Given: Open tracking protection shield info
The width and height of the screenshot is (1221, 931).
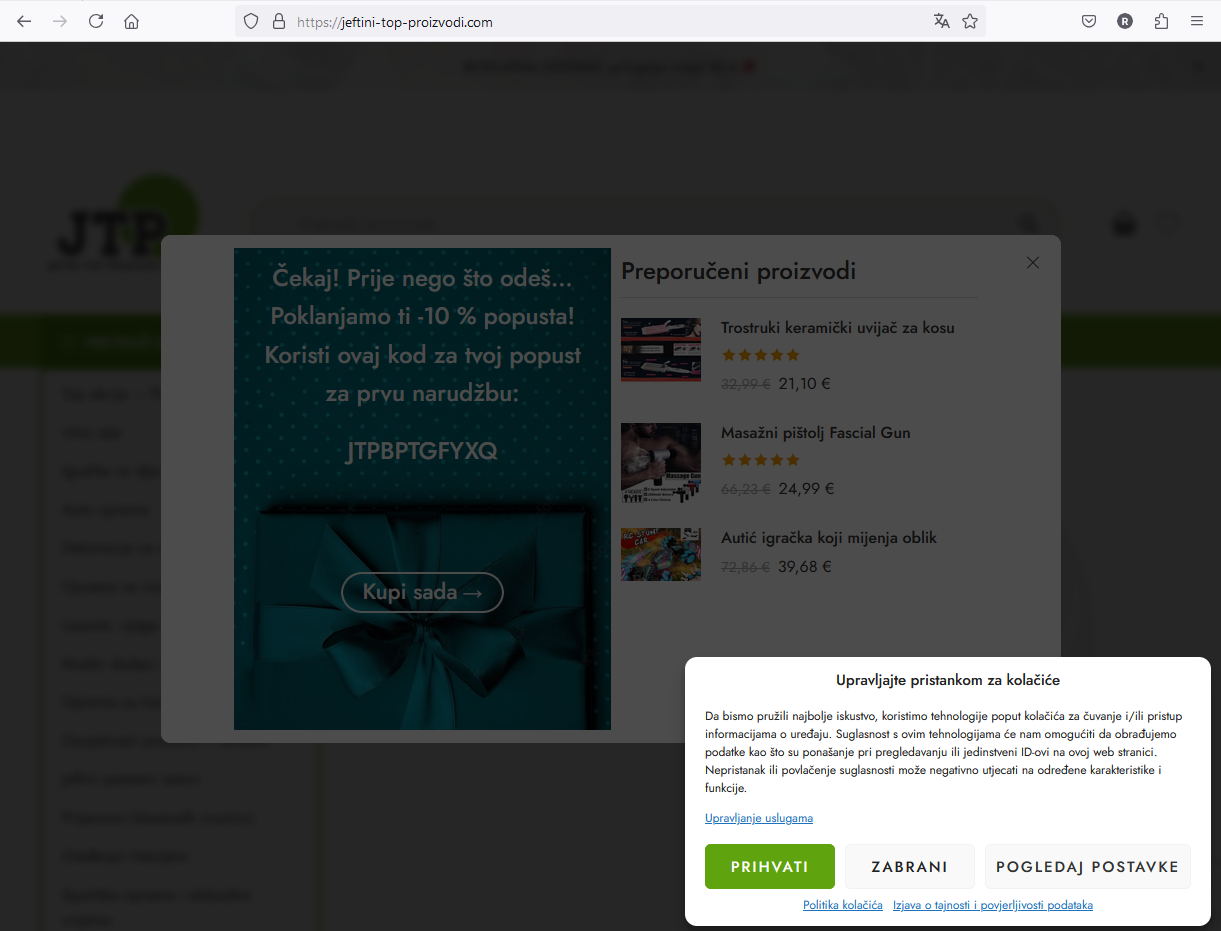Looking at the screenshot, I should (251, 21).
